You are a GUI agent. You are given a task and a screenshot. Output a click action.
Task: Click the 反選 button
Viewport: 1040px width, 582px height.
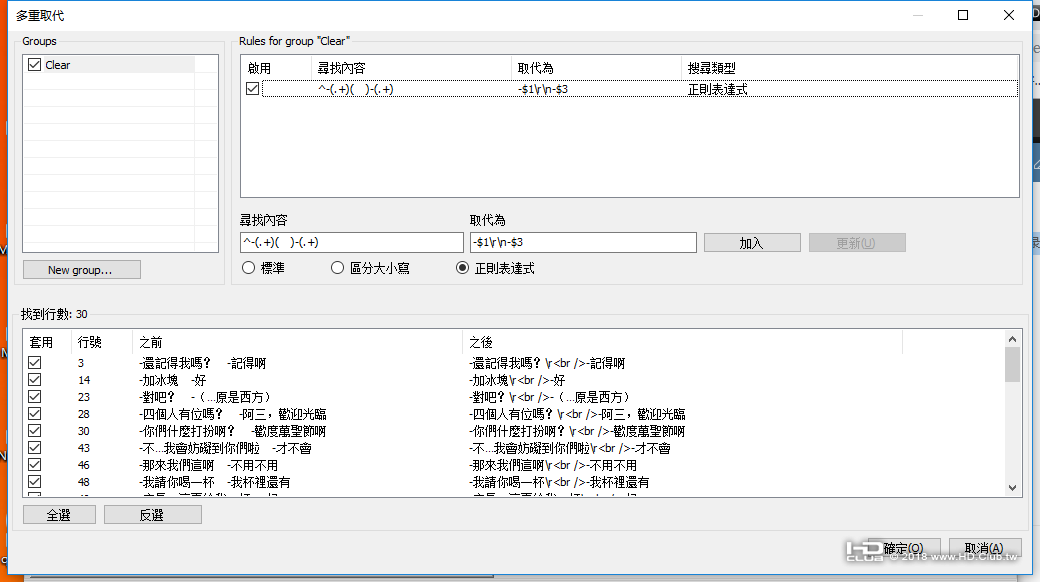click(x=153, y=514)
